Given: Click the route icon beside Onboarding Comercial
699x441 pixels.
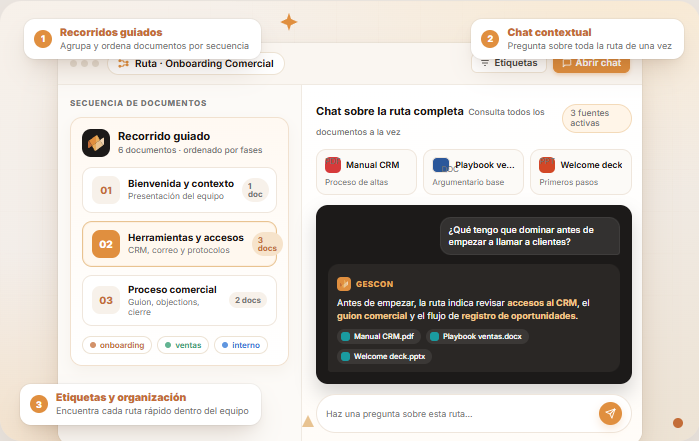Looking at the screenshot, I should click(x=123, y=64).
